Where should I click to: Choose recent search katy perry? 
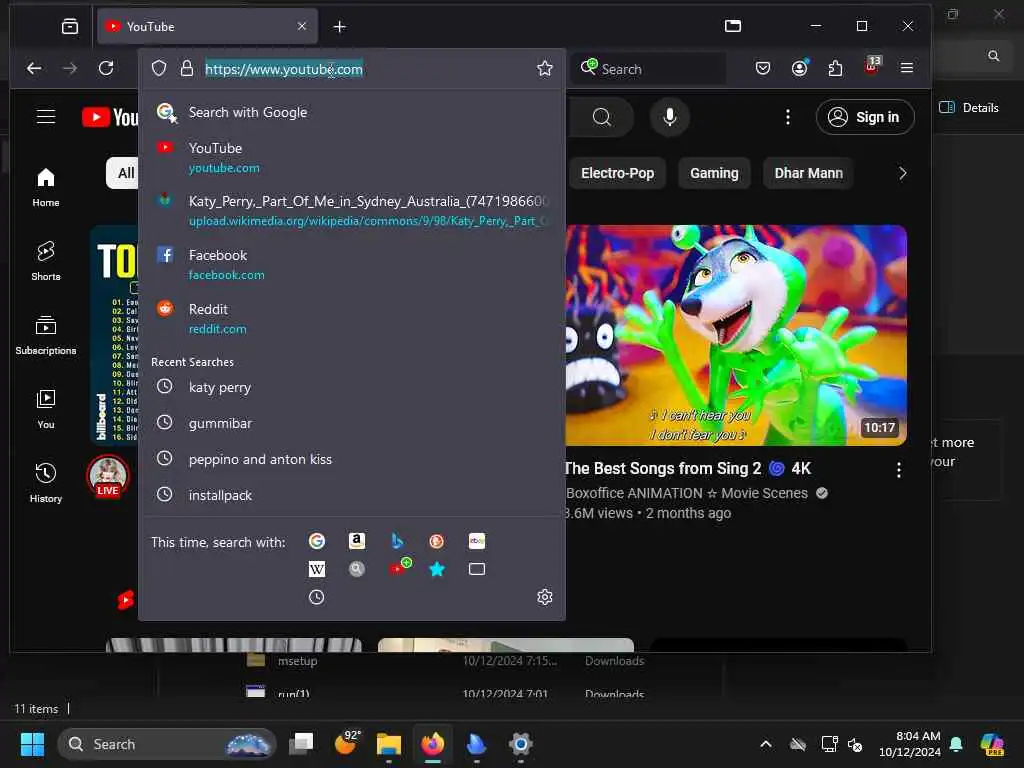click(x=353, y=387)
